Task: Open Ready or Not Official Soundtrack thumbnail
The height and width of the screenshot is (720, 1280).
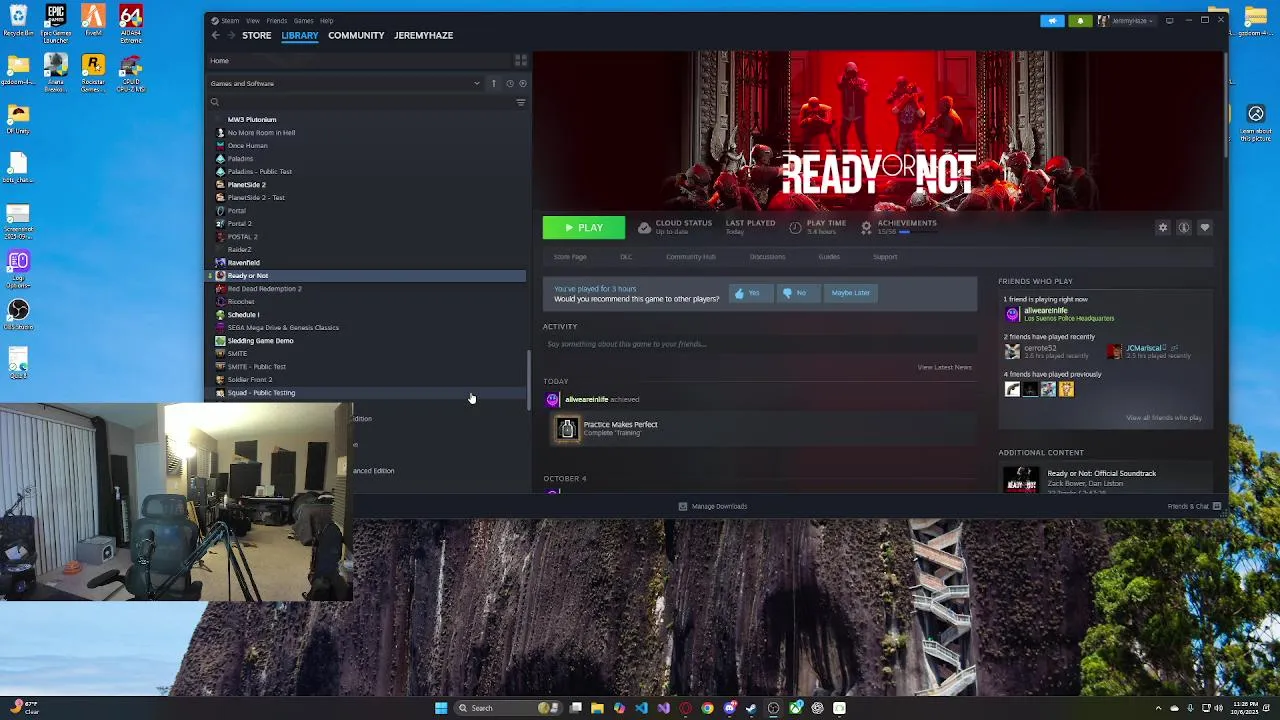Action: click(x=1021, y=480)
